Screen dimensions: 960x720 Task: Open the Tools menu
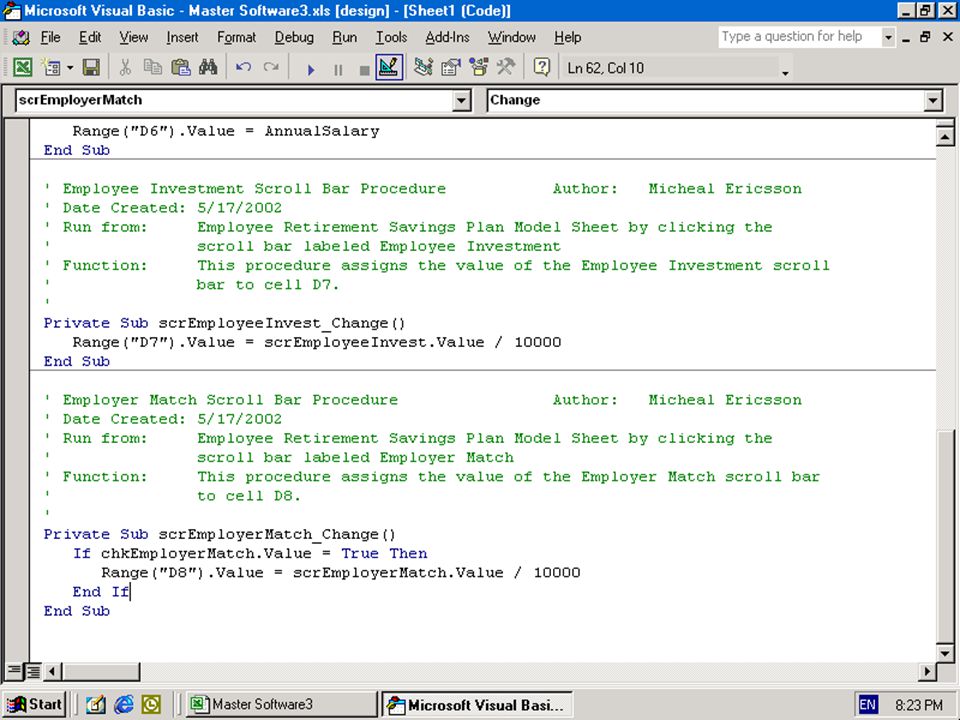tap(391, 37)
